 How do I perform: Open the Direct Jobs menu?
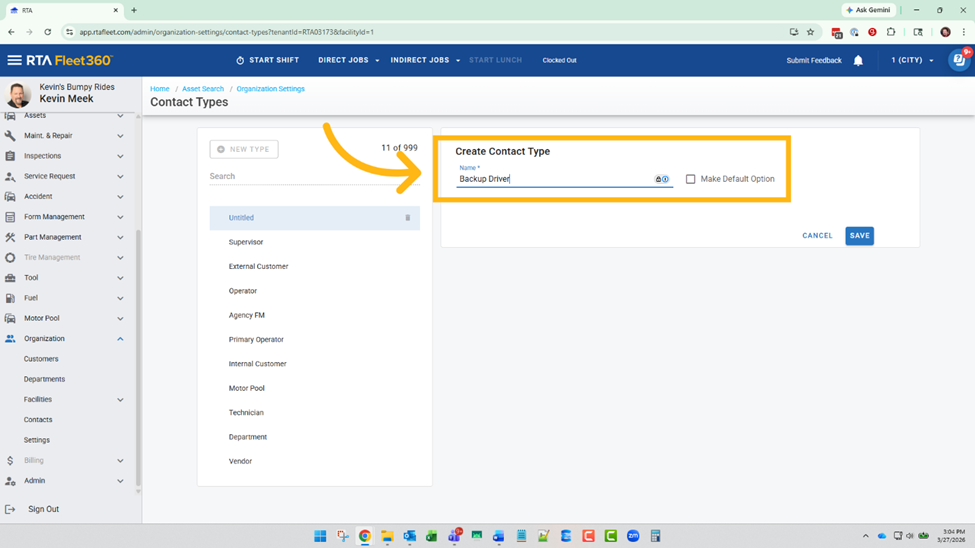[x=348, y=60]
